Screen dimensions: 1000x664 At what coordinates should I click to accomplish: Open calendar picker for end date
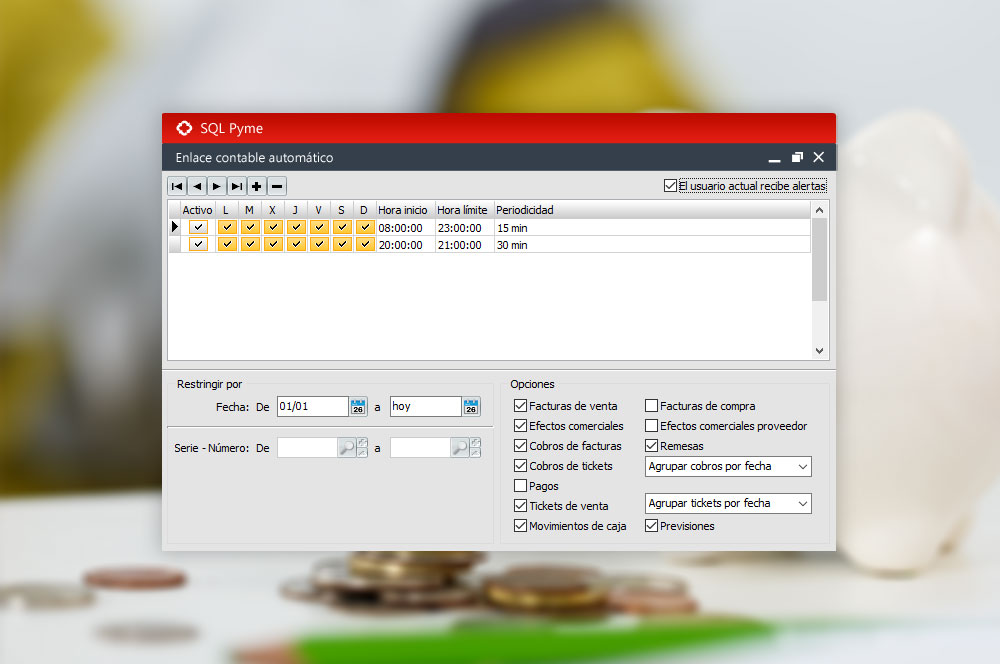tap(471, 406)
